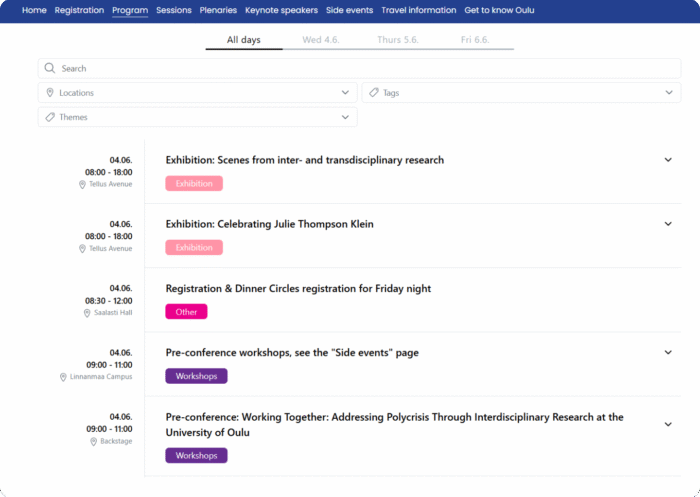
Task: Click into the Search text field
Action: point(360,69)
